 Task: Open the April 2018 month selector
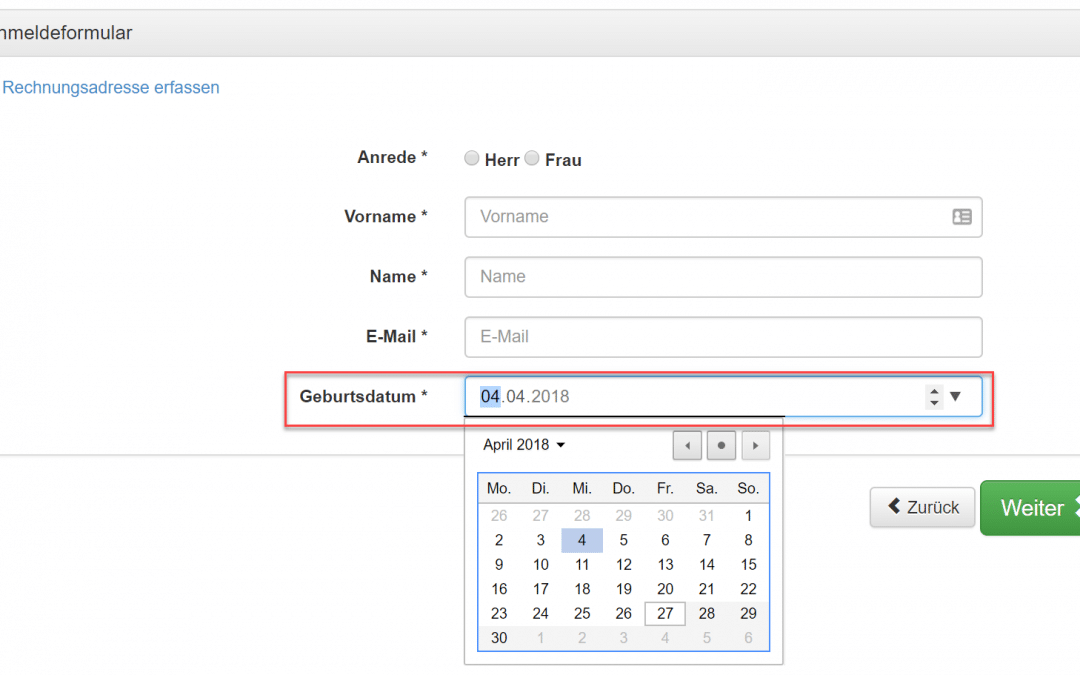524,445
